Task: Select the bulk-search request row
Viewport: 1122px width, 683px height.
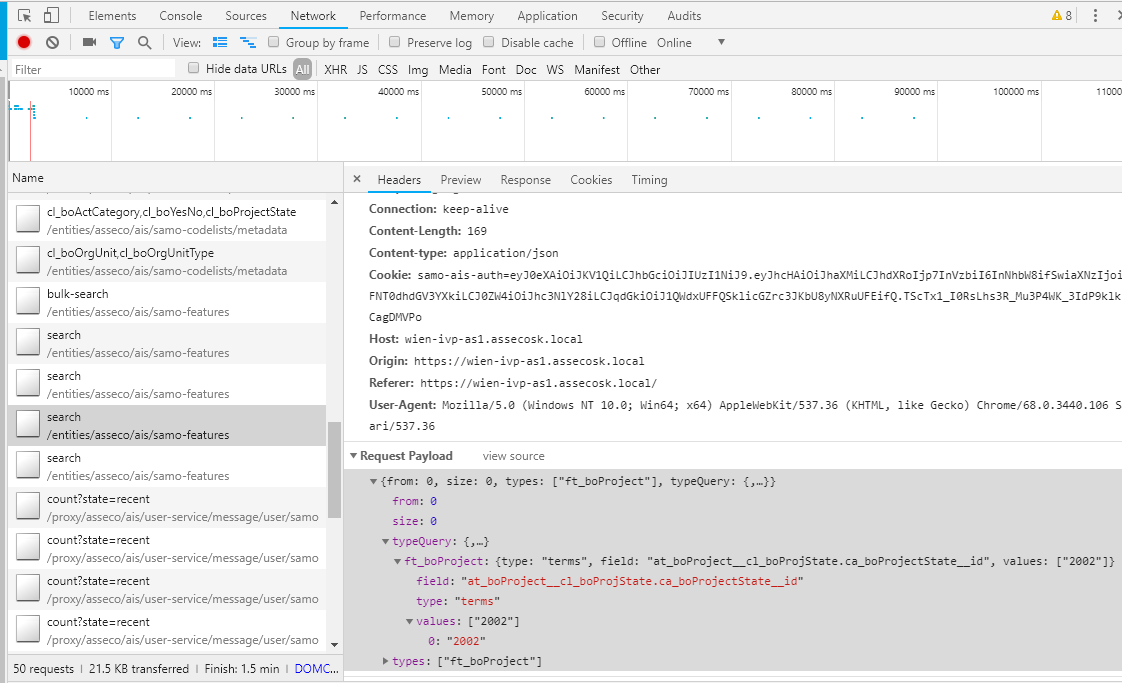Action: click(167, 302)
